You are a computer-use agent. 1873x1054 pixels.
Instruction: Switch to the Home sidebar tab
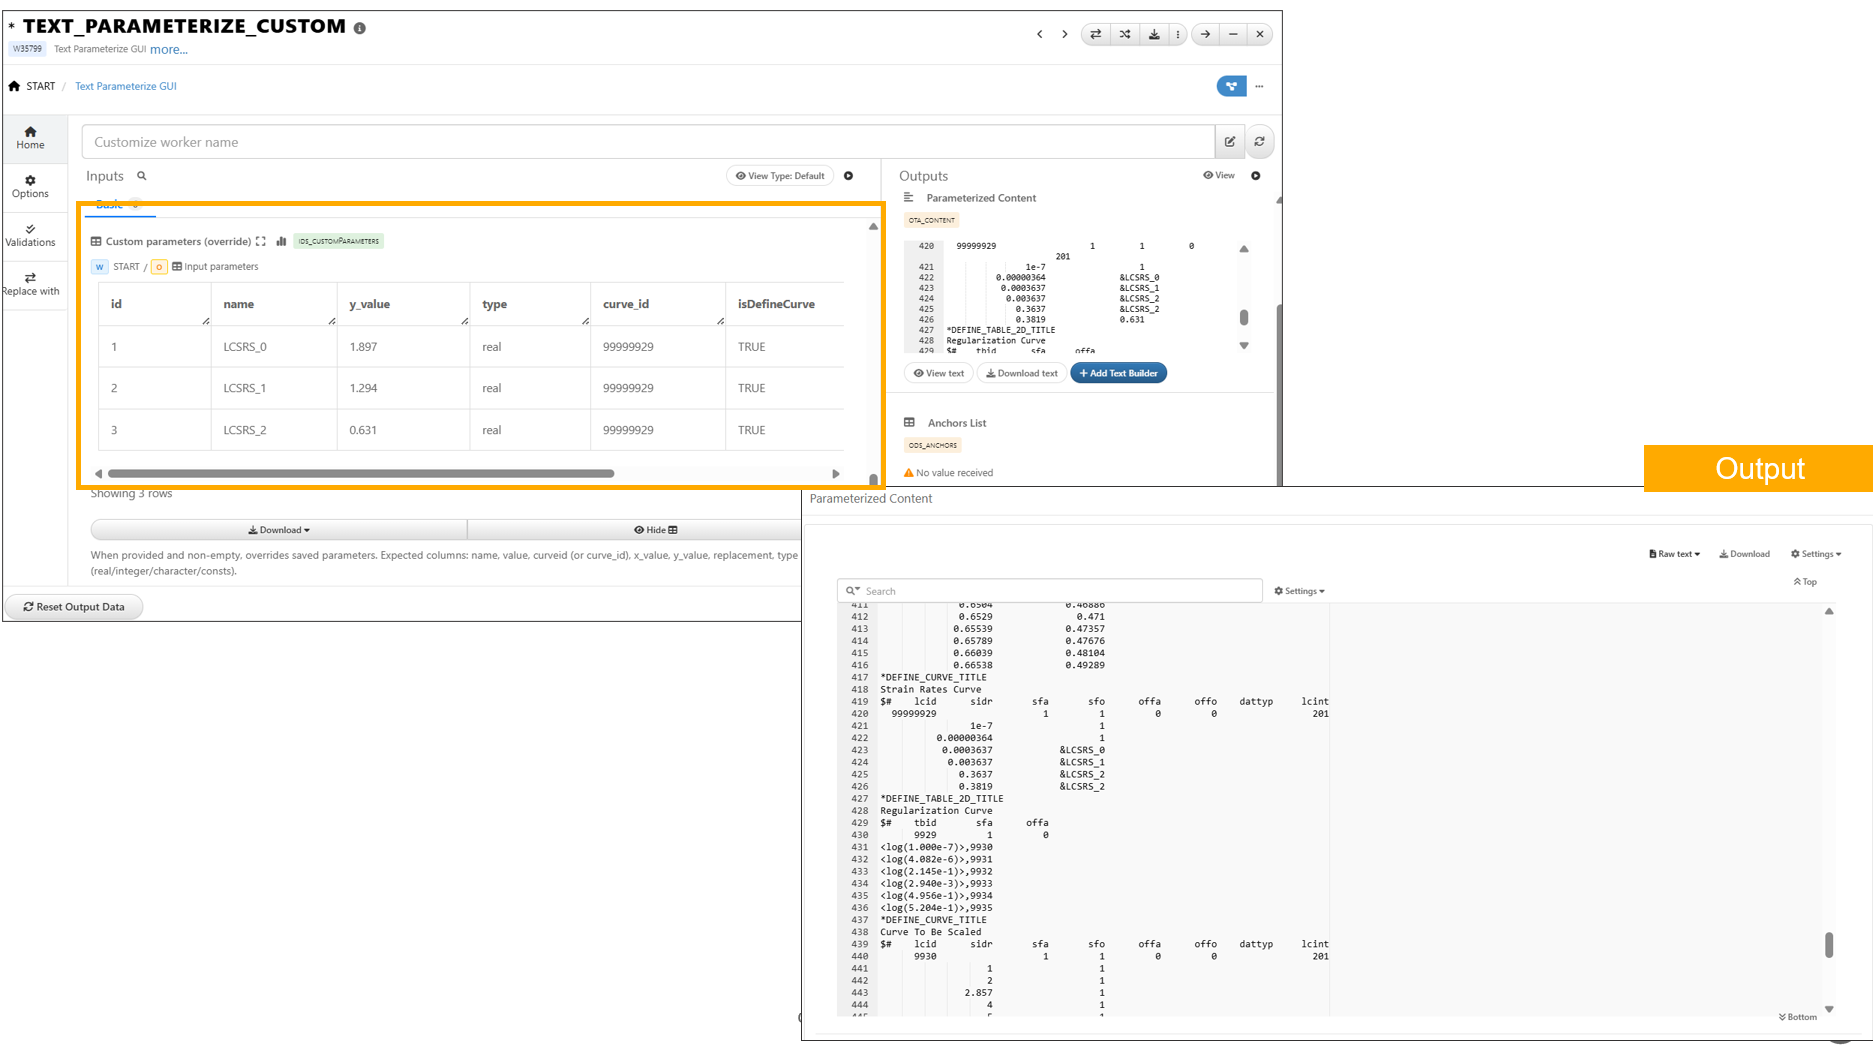point(30,137)
